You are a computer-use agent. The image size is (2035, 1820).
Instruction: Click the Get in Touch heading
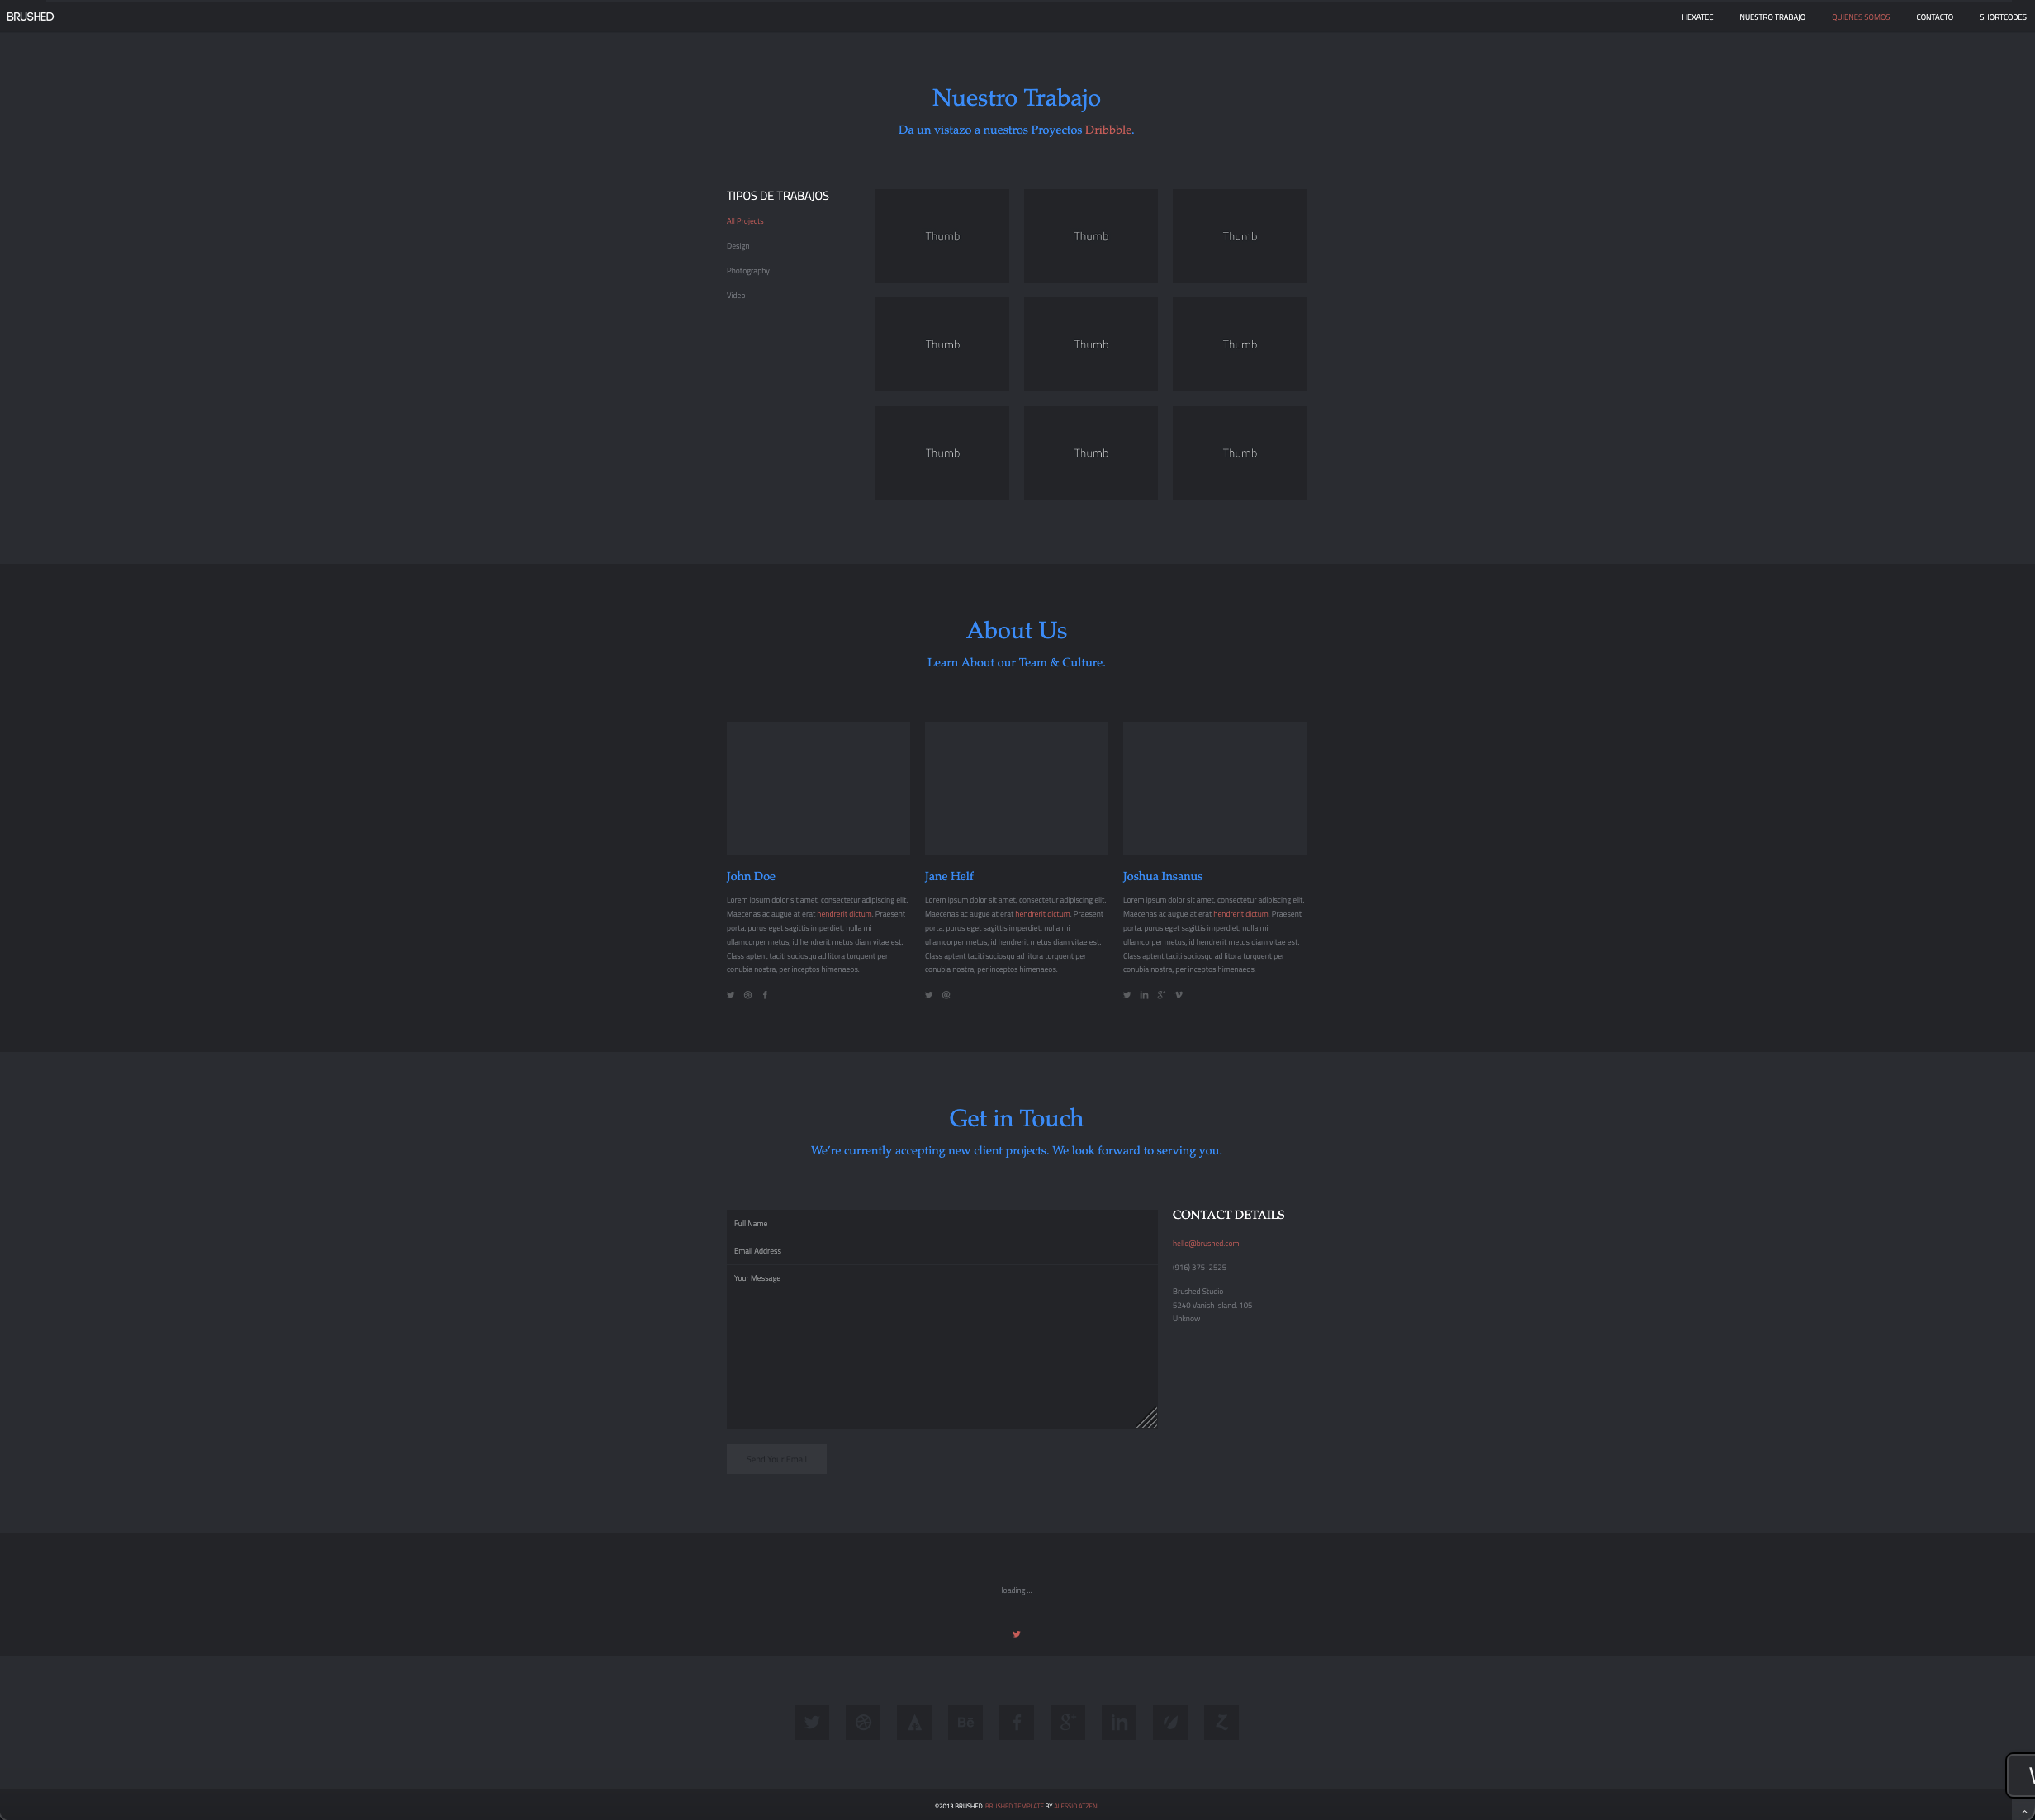point(1016,1118)
